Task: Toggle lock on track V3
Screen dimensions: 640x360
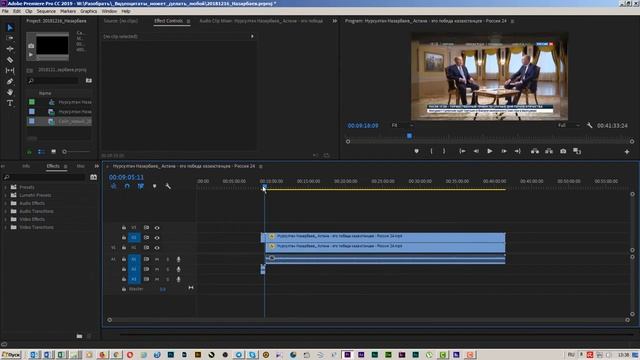Action: click(x=124, y=228)
